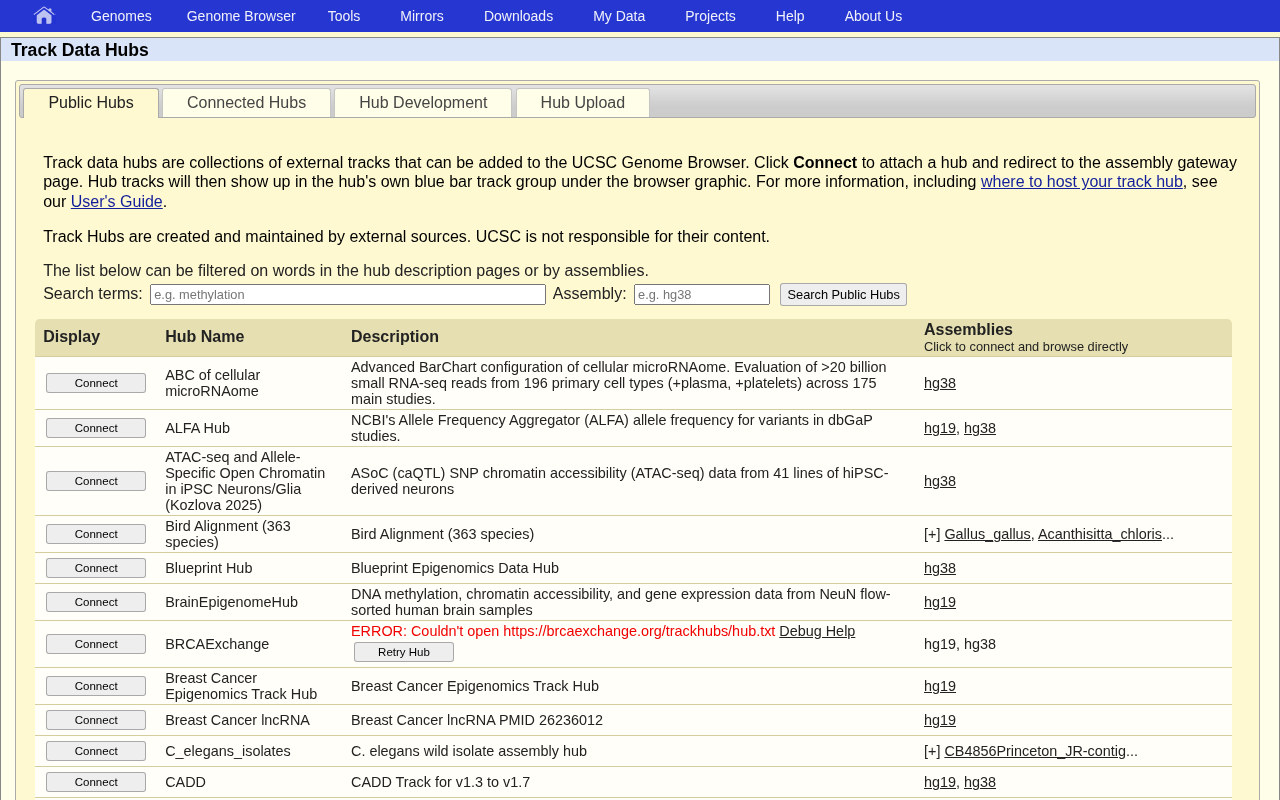Open the Acanthisitta_chloris assembly link
1280x800 pixels.
pos(1100,534)
